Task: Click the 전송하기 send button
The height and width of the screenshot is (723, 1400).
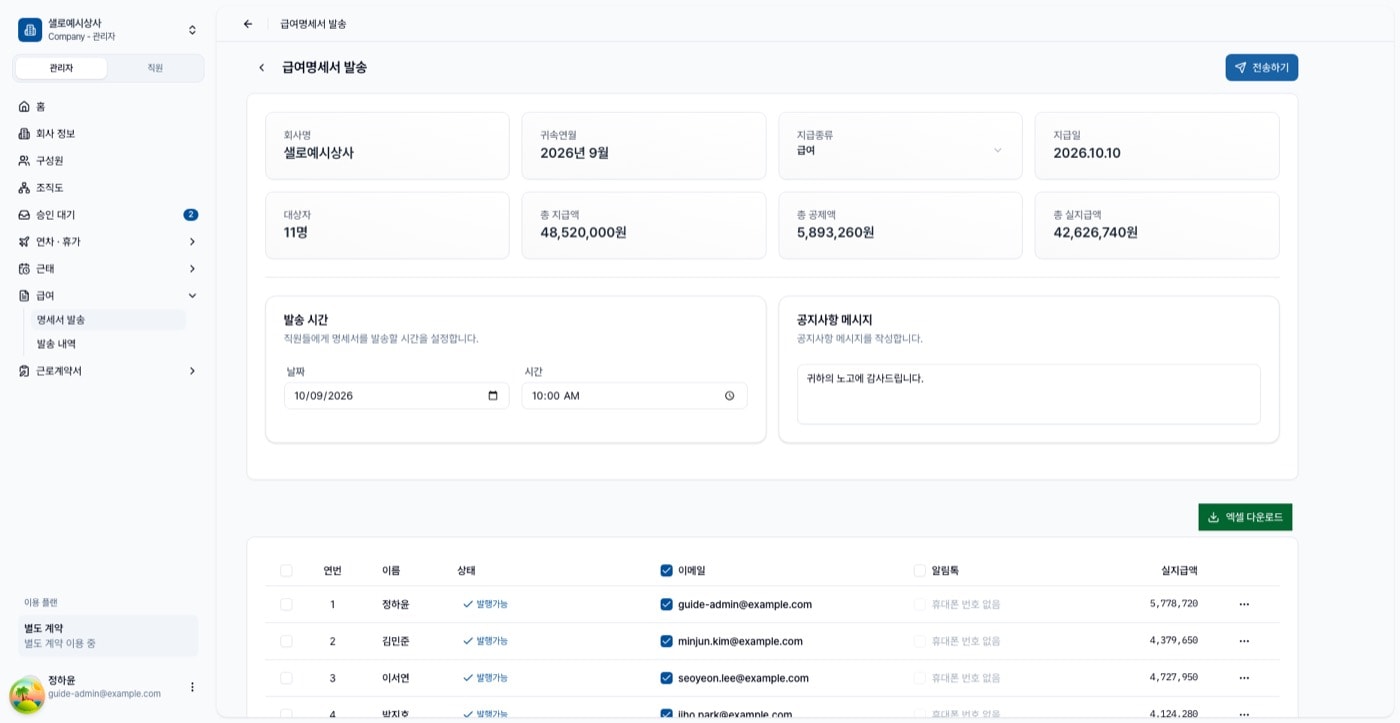Action: 1261,68
